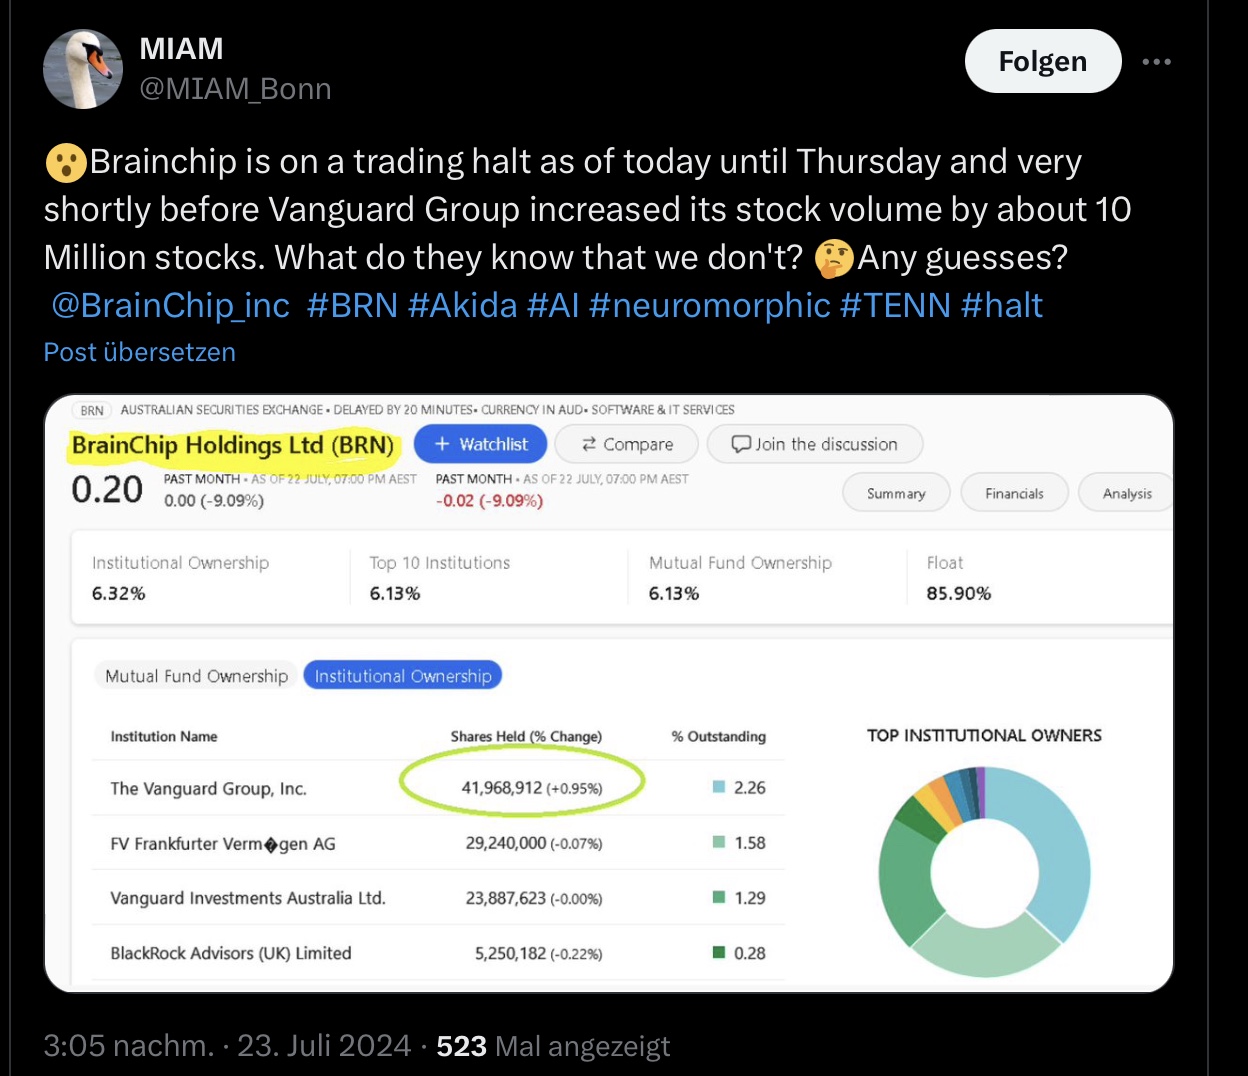Click the Post übersetzen translate link
The image size is (1248, 1076).
point(140,352)
